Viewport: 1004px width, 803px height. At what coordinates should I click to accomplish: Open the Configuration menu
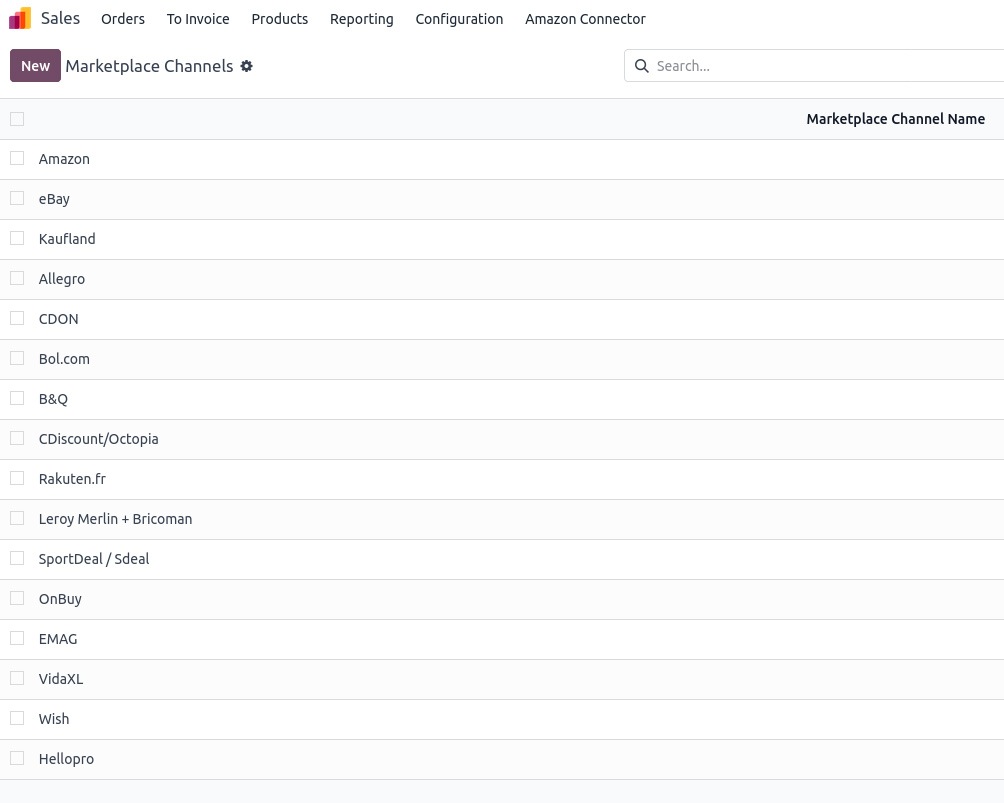point(459,19)
